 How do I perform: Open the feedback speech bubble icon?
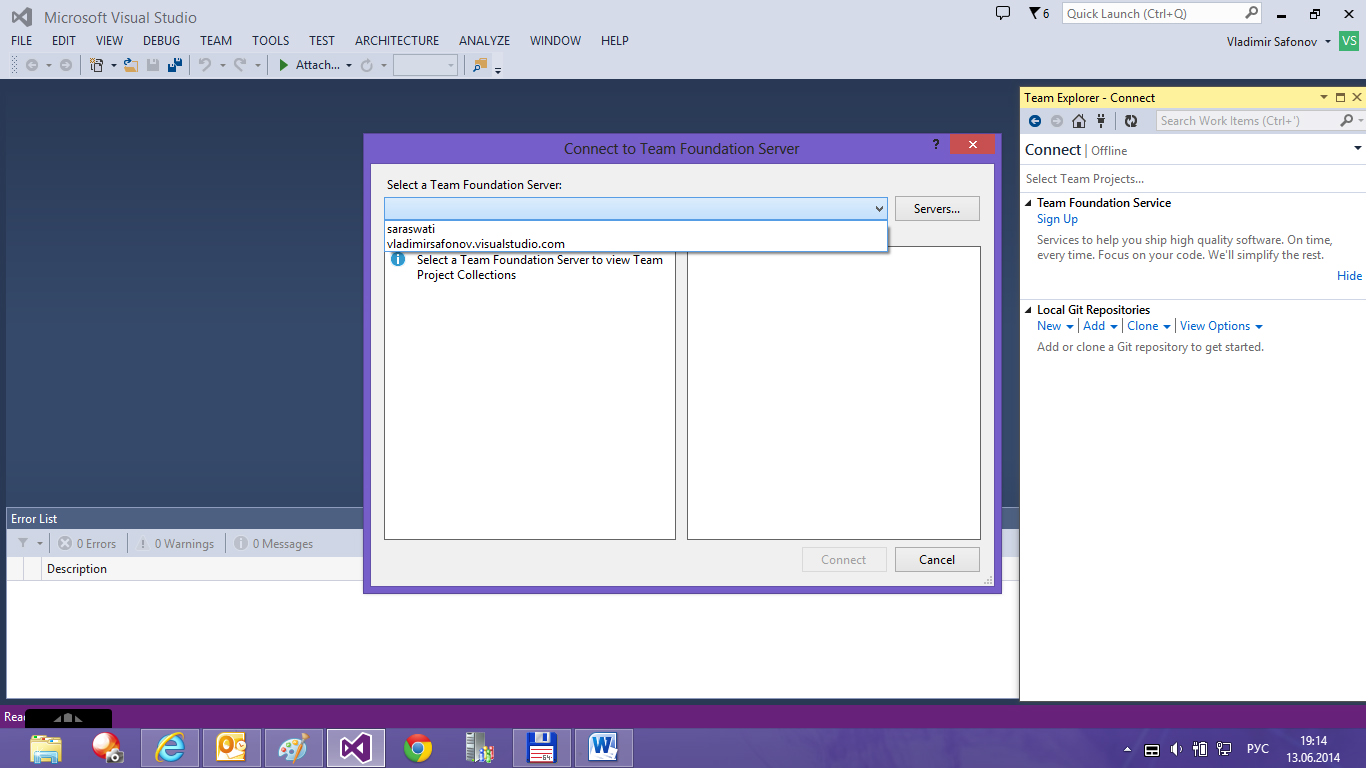pyautogui.click(x=1003, y=13)
